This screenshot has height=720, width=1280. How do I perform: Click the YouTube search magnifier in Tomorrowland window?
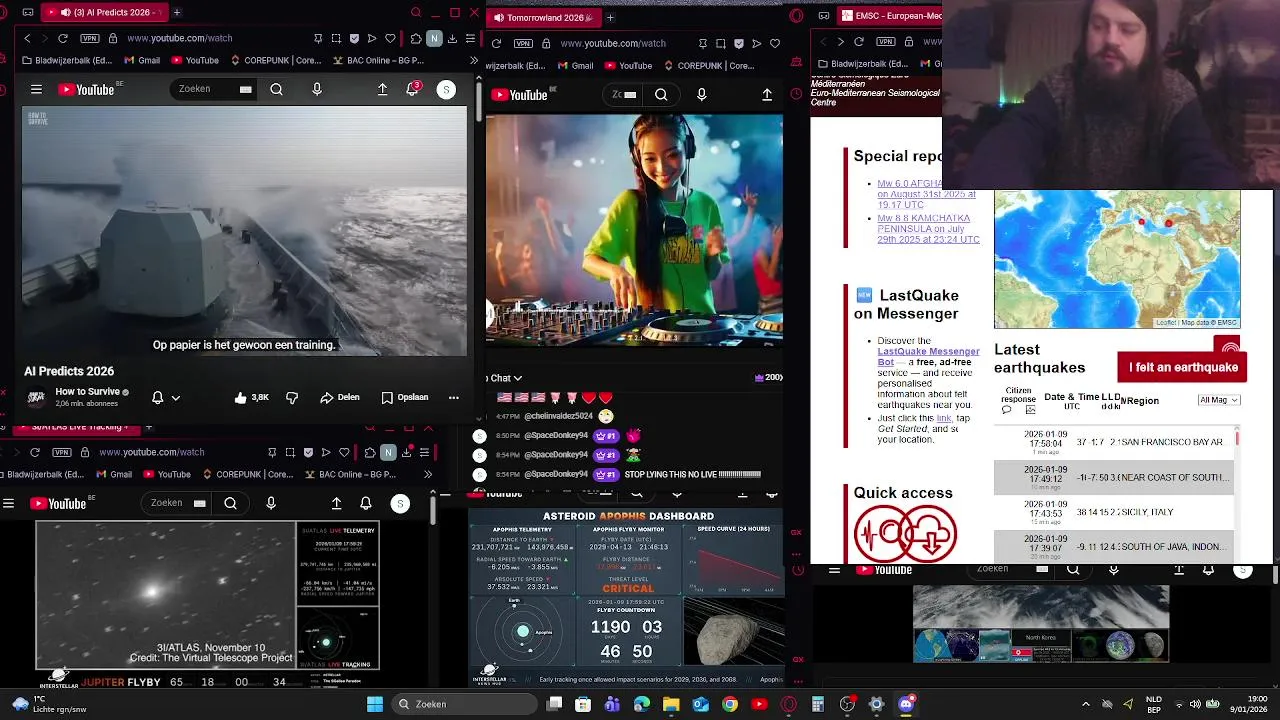click(661, 95)
